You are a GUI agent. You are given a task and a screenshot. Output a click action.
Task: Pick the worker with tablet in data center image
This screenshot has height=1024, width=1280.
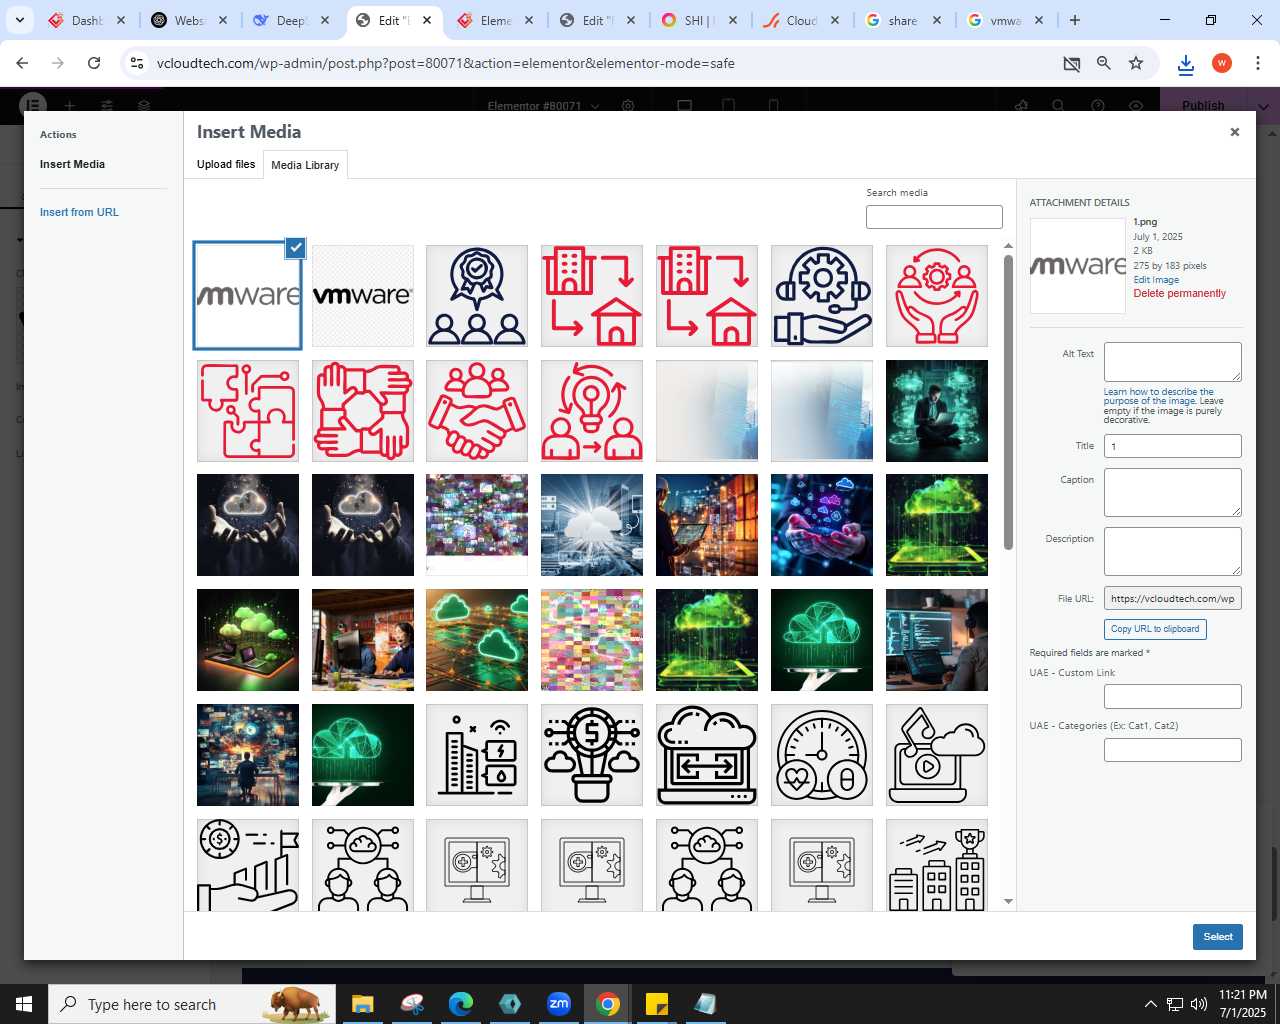click(707, 525)
